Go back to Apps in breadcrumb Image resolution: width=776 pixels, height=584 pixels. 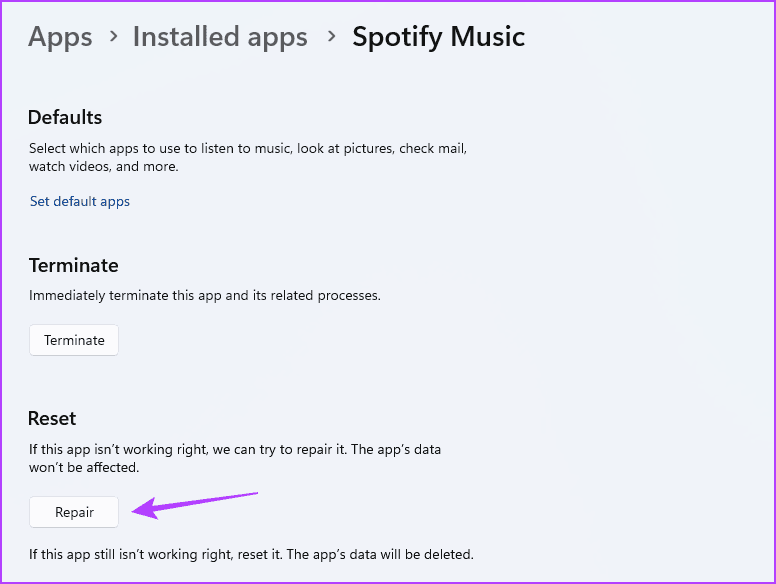tap(60, 37)
